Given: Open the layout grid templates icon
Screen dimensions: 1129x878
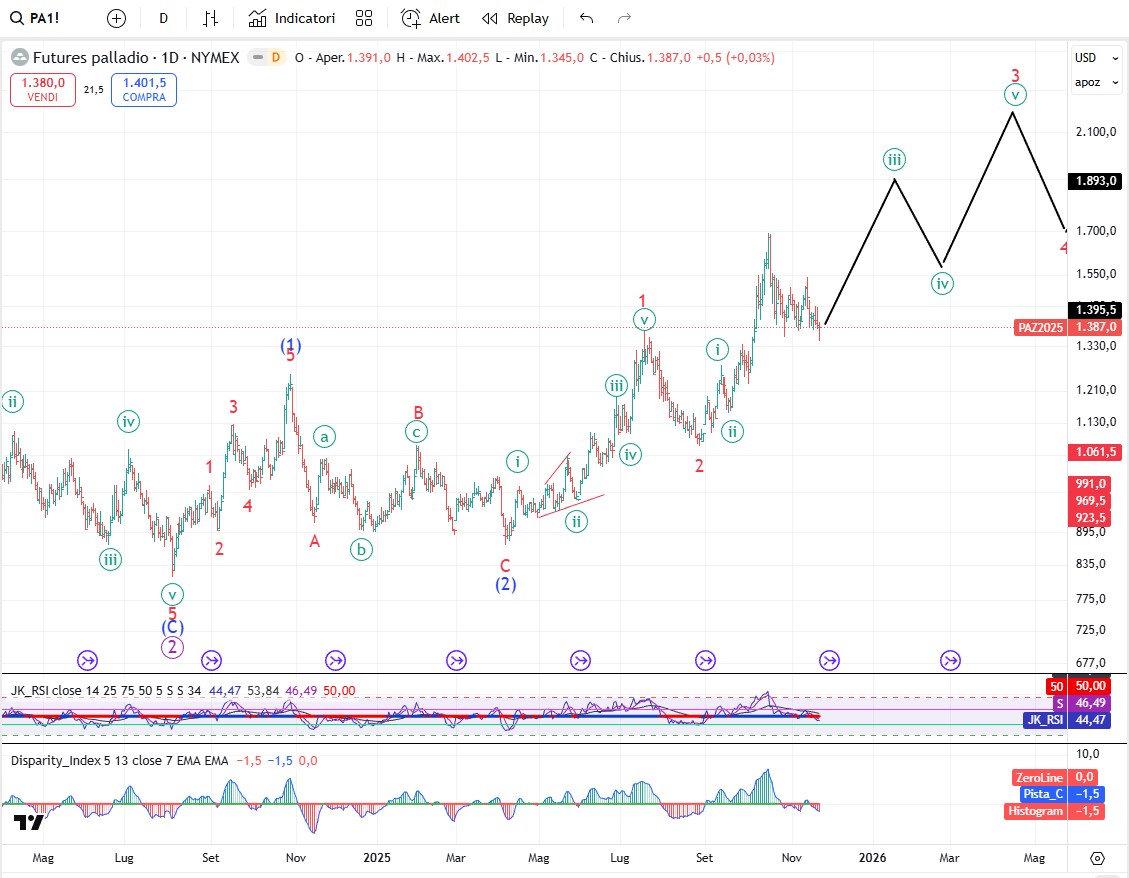Looking at the screenshot, I should pos(364,18).
